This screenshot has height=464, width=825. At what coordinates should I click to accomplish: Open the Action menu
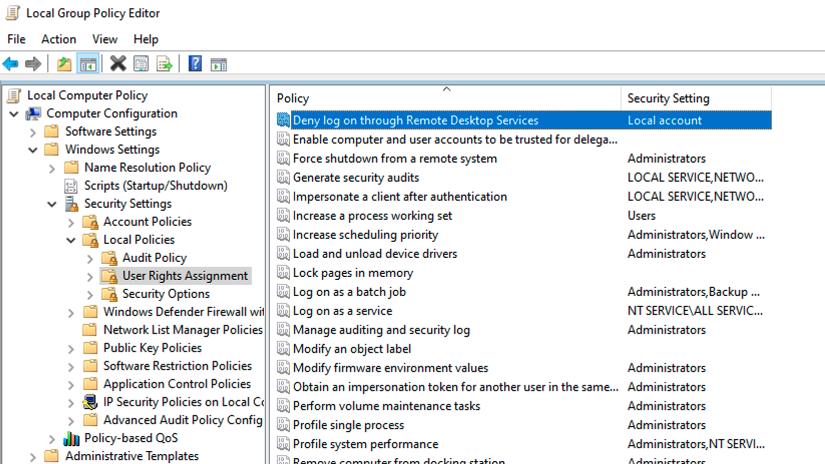(x=58, y=39)
